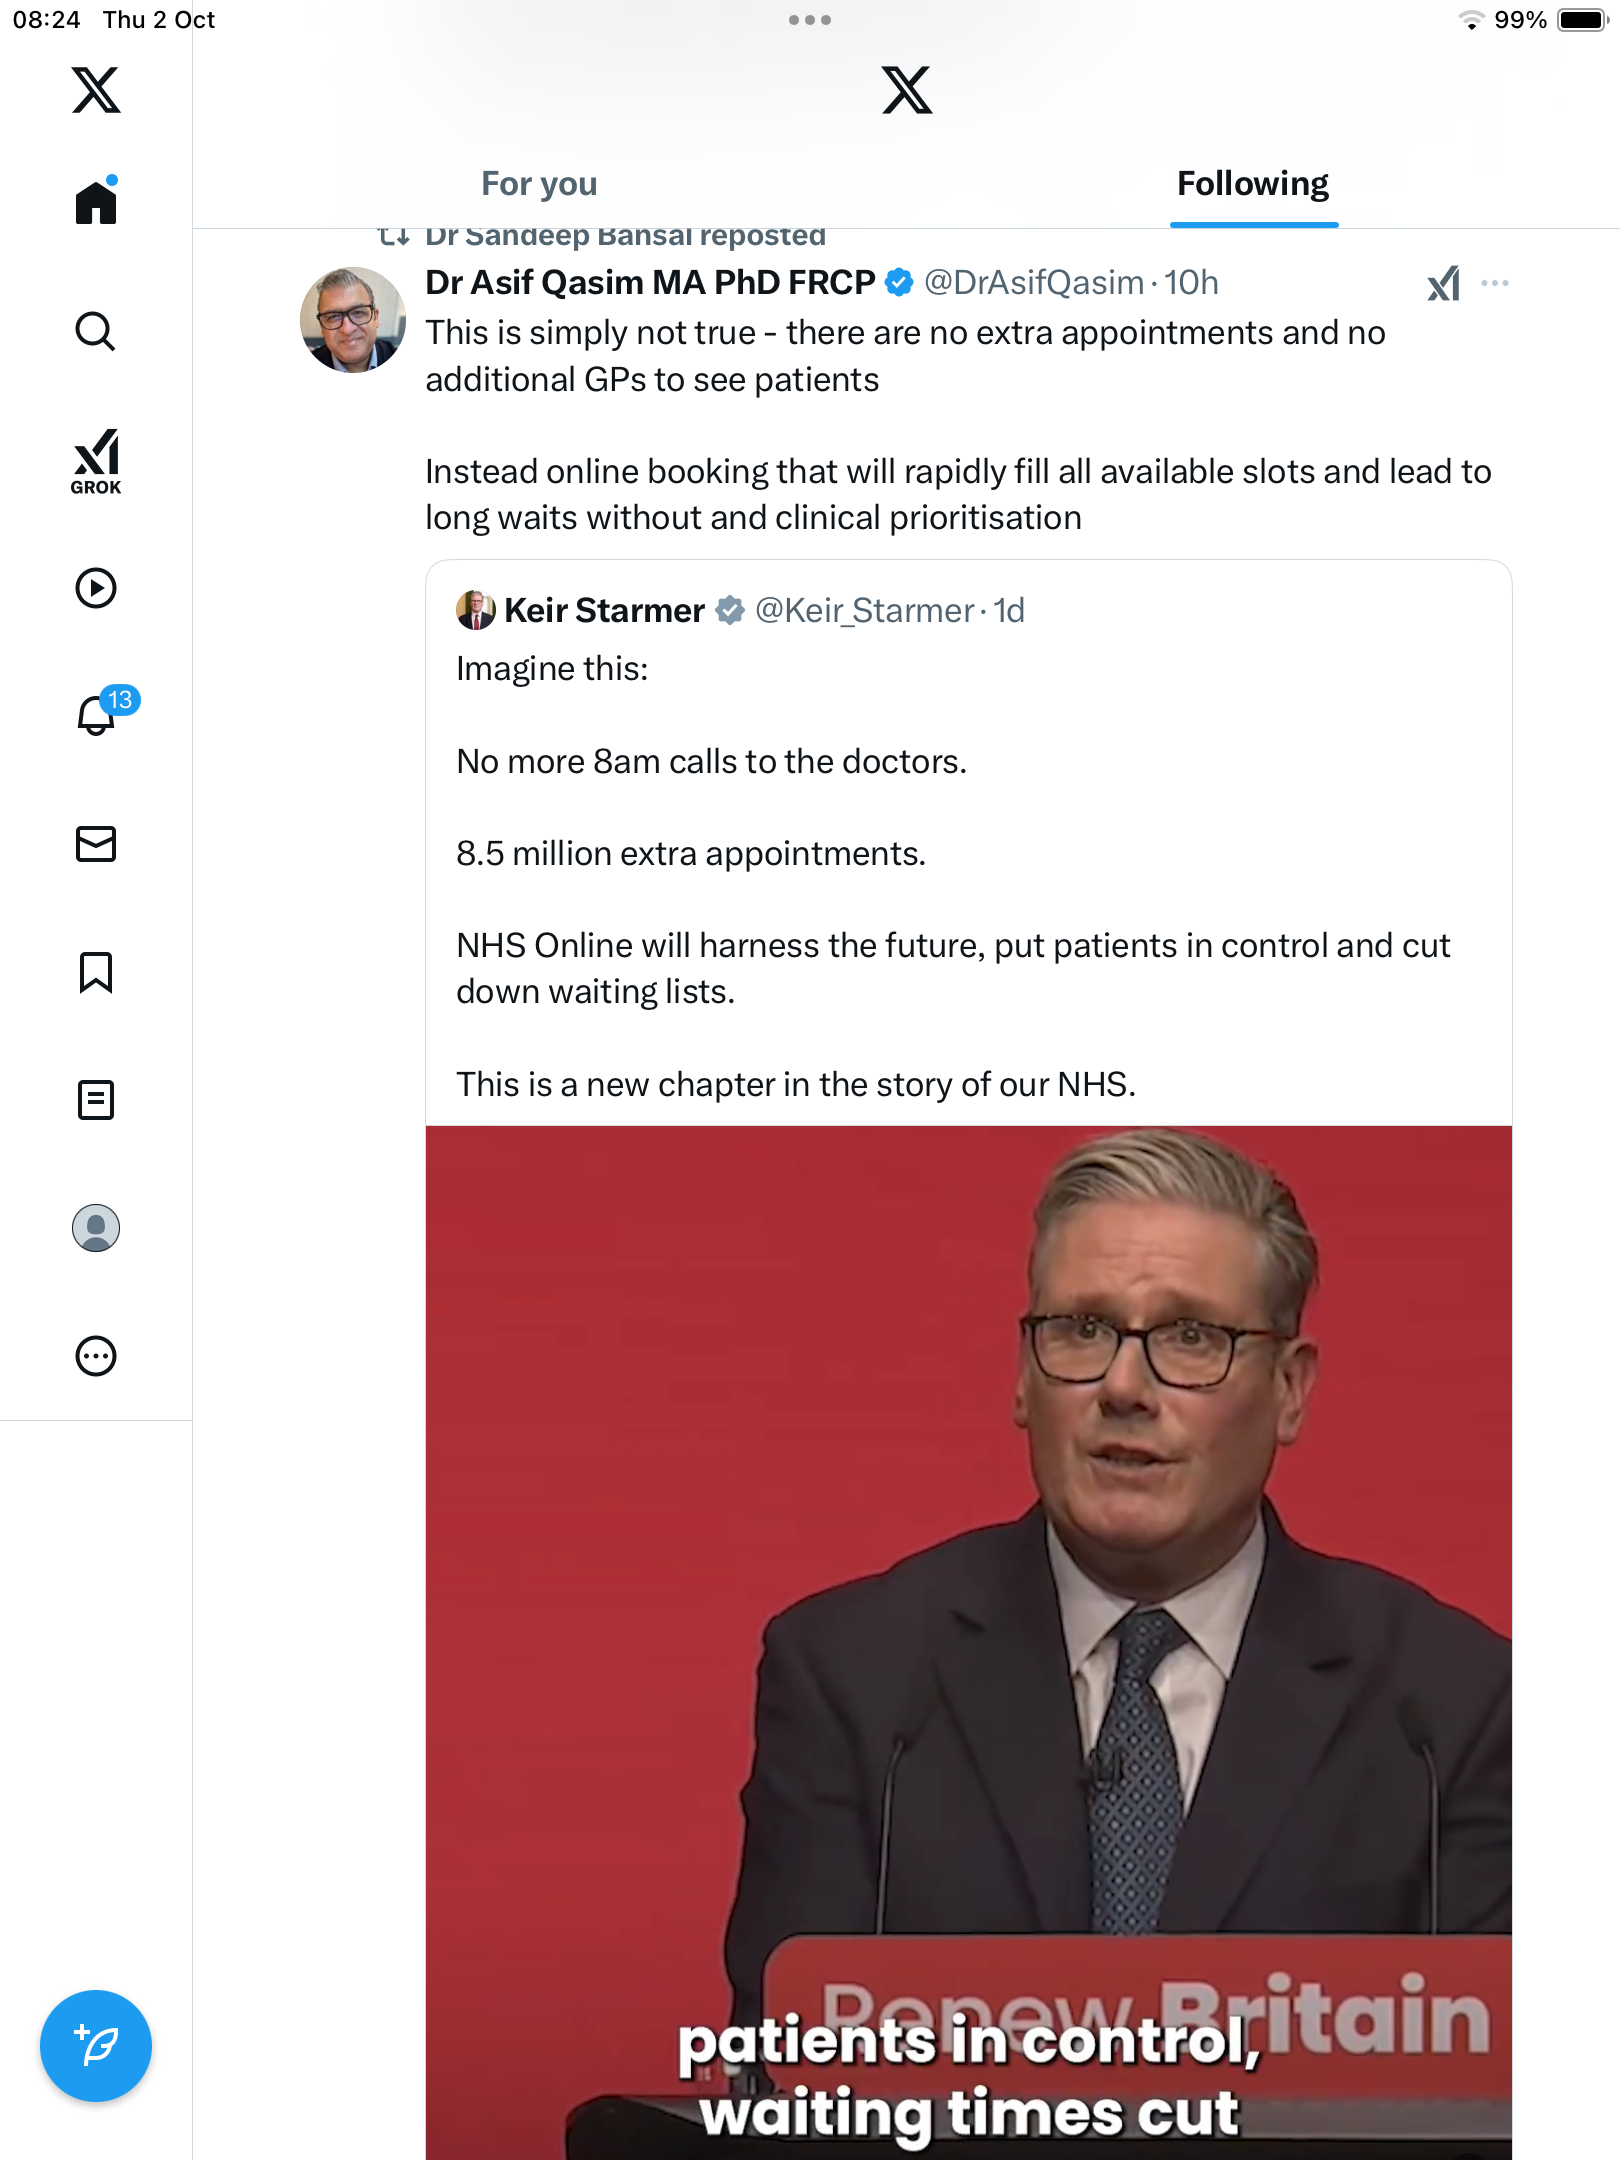Image resolution: width=1620 pixels, height=2160 pixels.
Task: Switch to the For you tab
Action: [x=539, y=184]
